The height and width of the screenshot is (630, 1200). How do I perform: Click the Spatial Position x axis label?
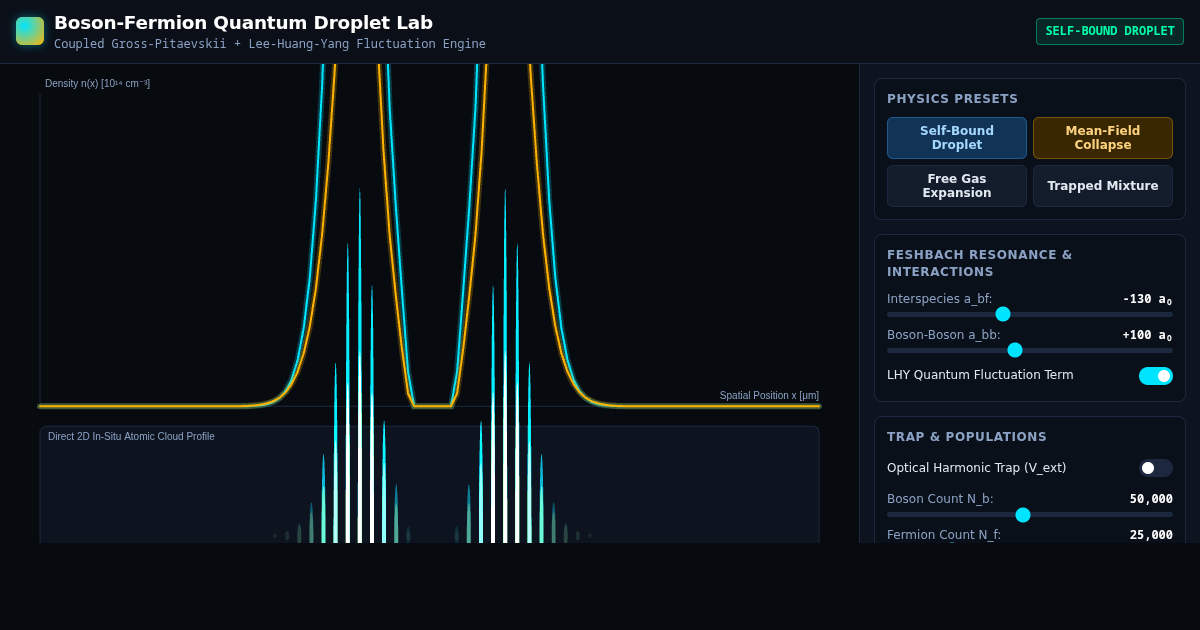769,396
